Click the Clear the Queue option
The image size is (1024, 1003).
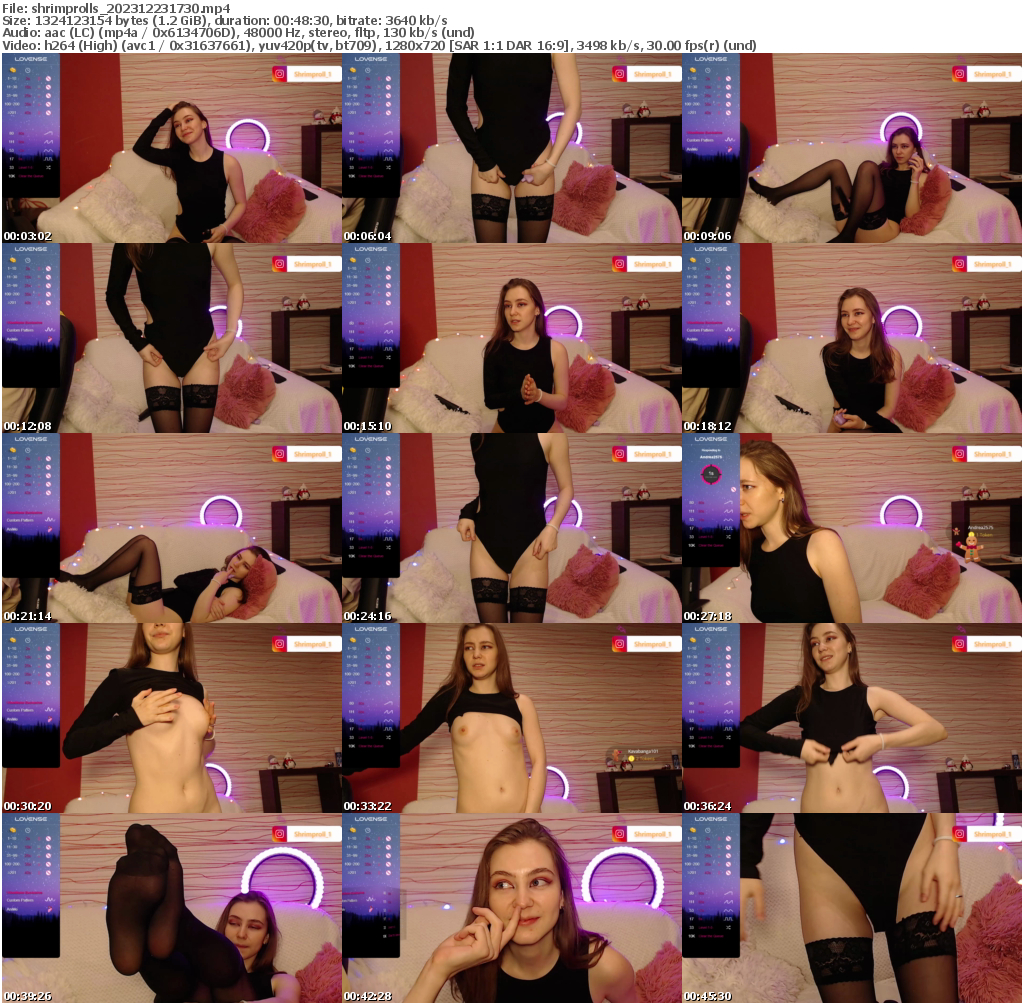tap(33, 175)
